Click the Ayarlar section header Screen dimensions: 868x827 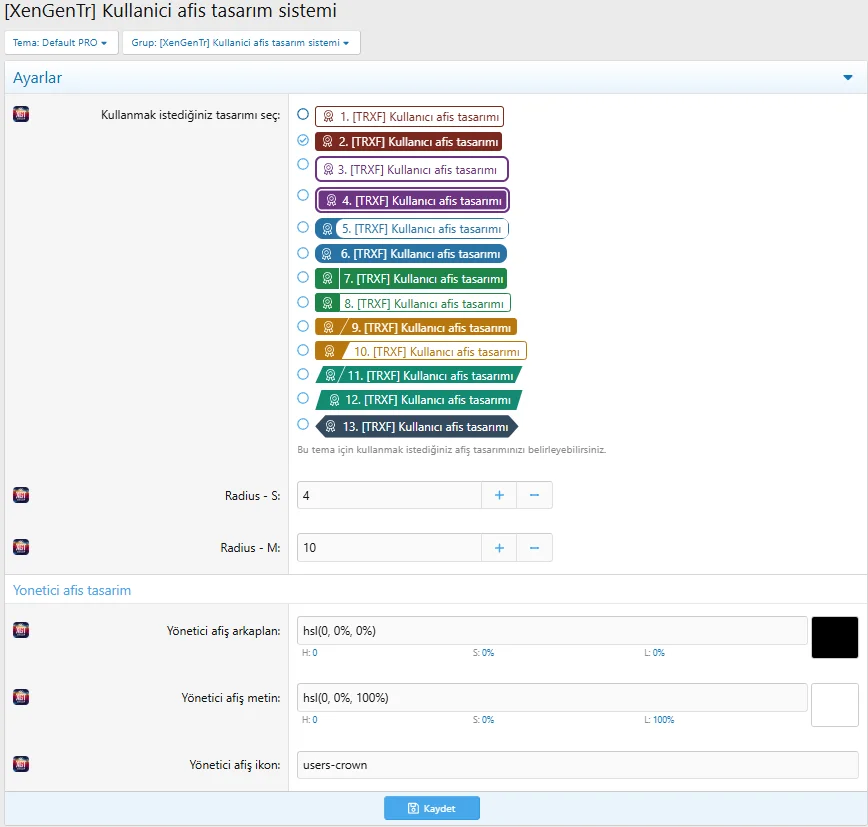click(38, 78)
